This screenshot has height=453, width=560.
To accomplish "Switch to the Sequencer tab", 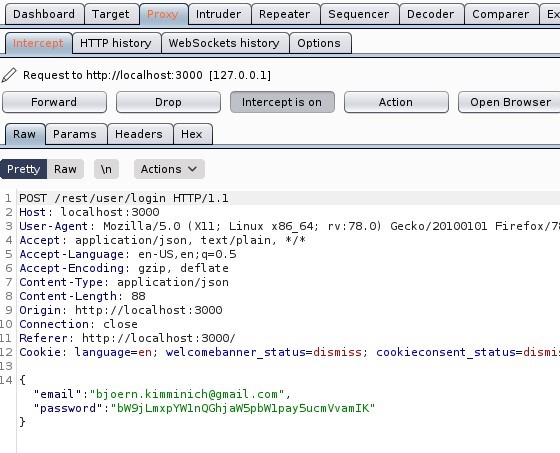I will click(x=359, y=14).
